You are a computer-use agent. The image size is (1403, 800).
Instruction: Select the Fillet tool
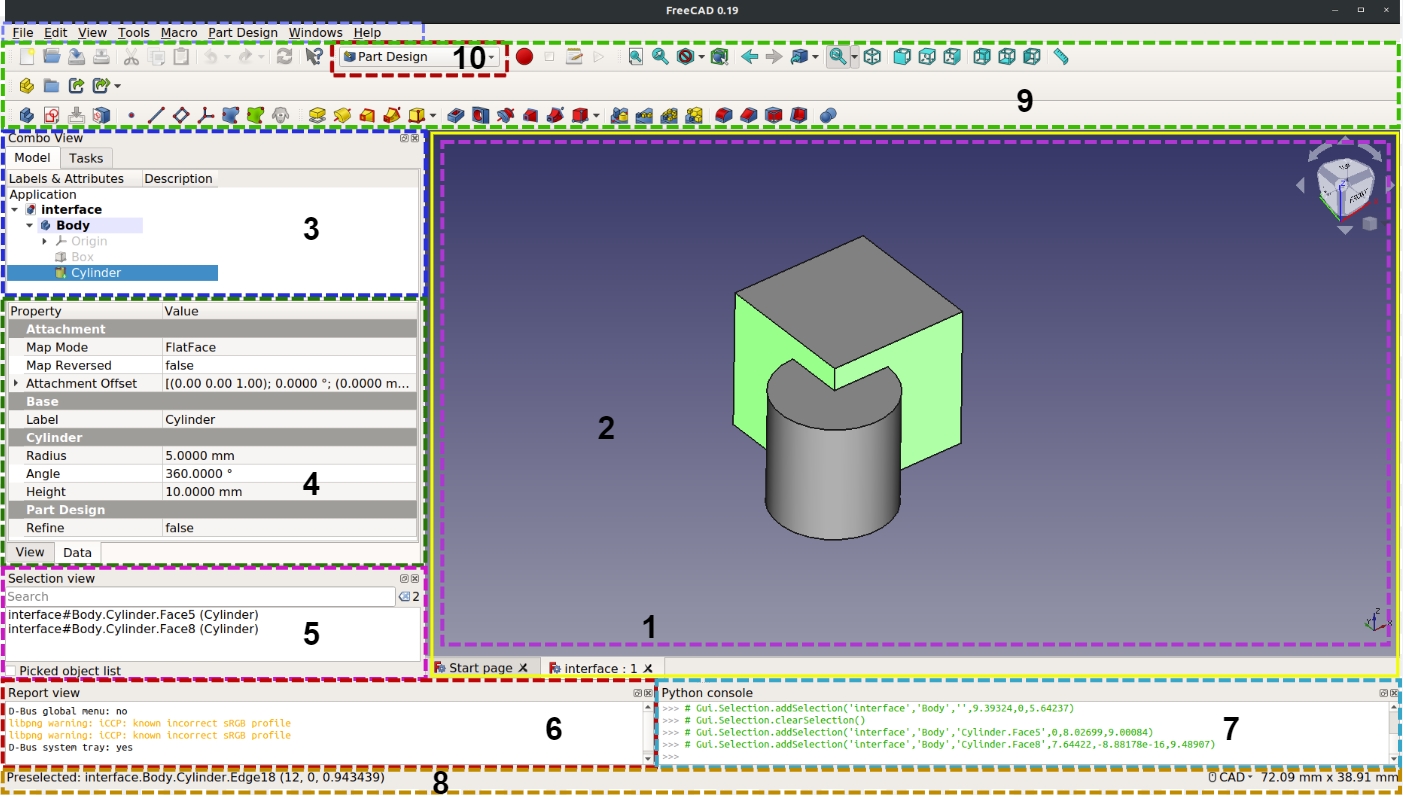pyautogui.click(x=722, y=115)
